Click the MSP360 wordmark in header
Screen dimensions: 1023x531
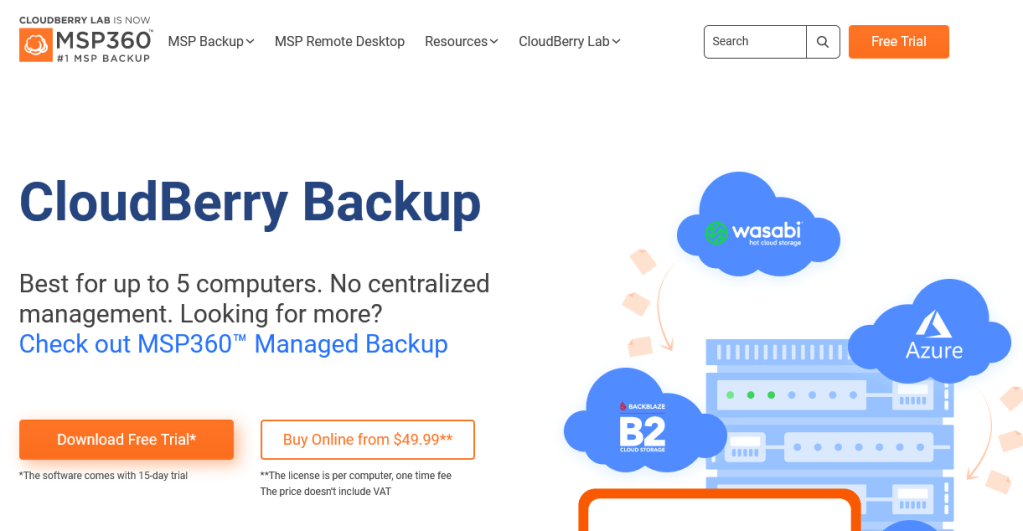point(104,40)
